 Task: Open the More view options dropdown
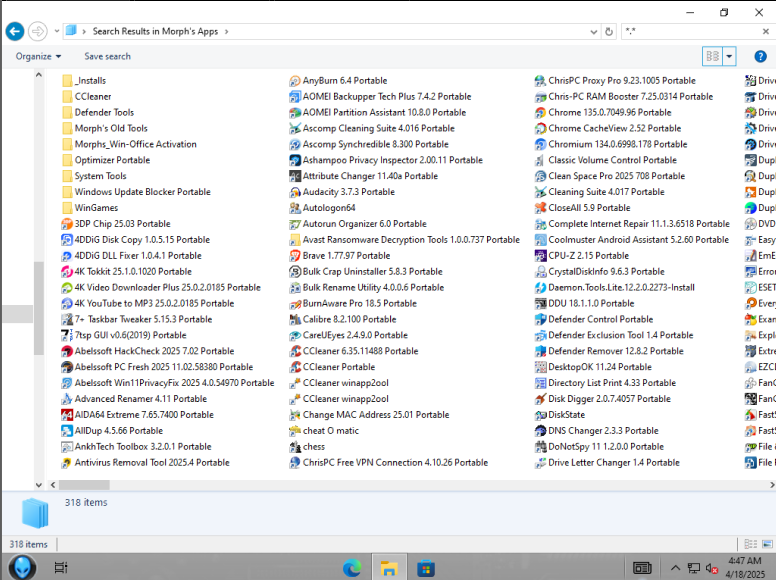[729, 56]
